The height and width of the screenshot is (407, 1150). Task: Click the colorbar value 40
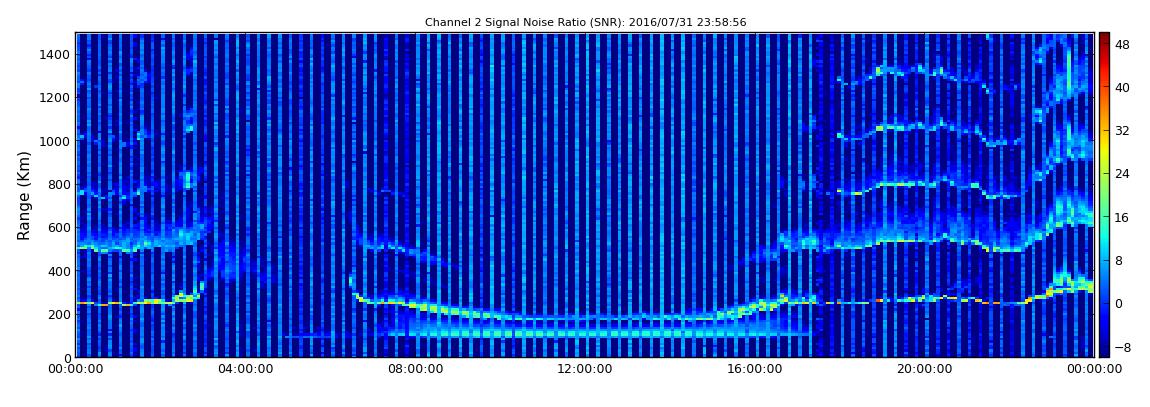(x=1122, y=87)
